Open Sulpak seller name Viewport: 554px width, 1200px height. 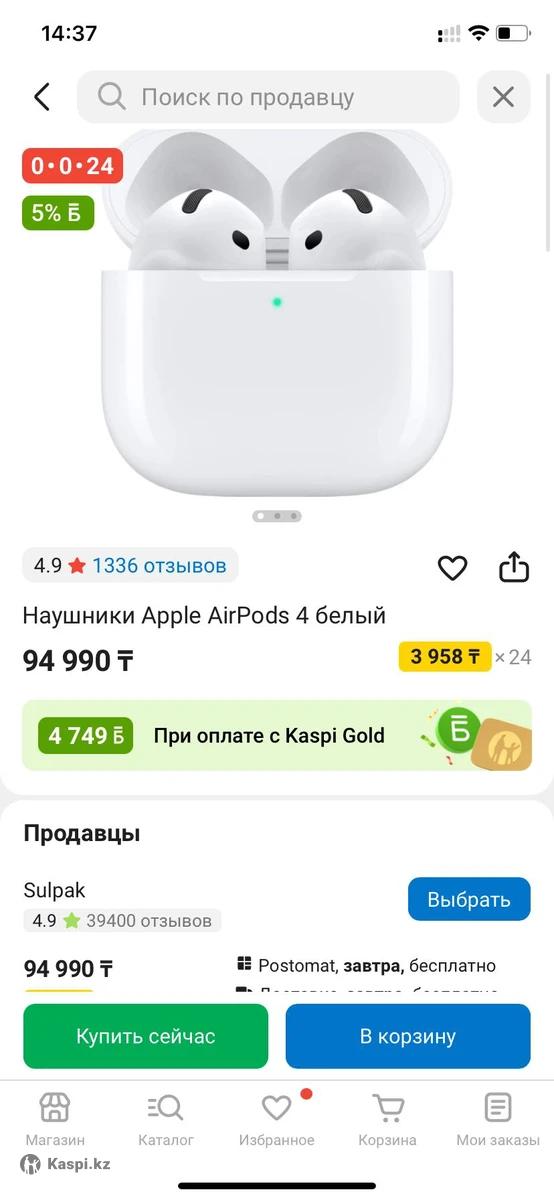[54, 890]
